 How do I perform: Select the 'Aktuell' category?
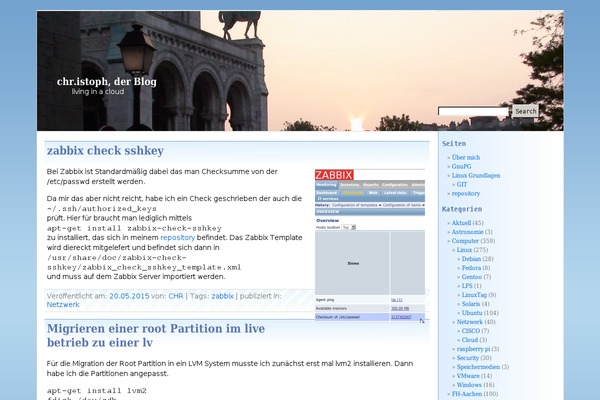click(x=461, y=223)
